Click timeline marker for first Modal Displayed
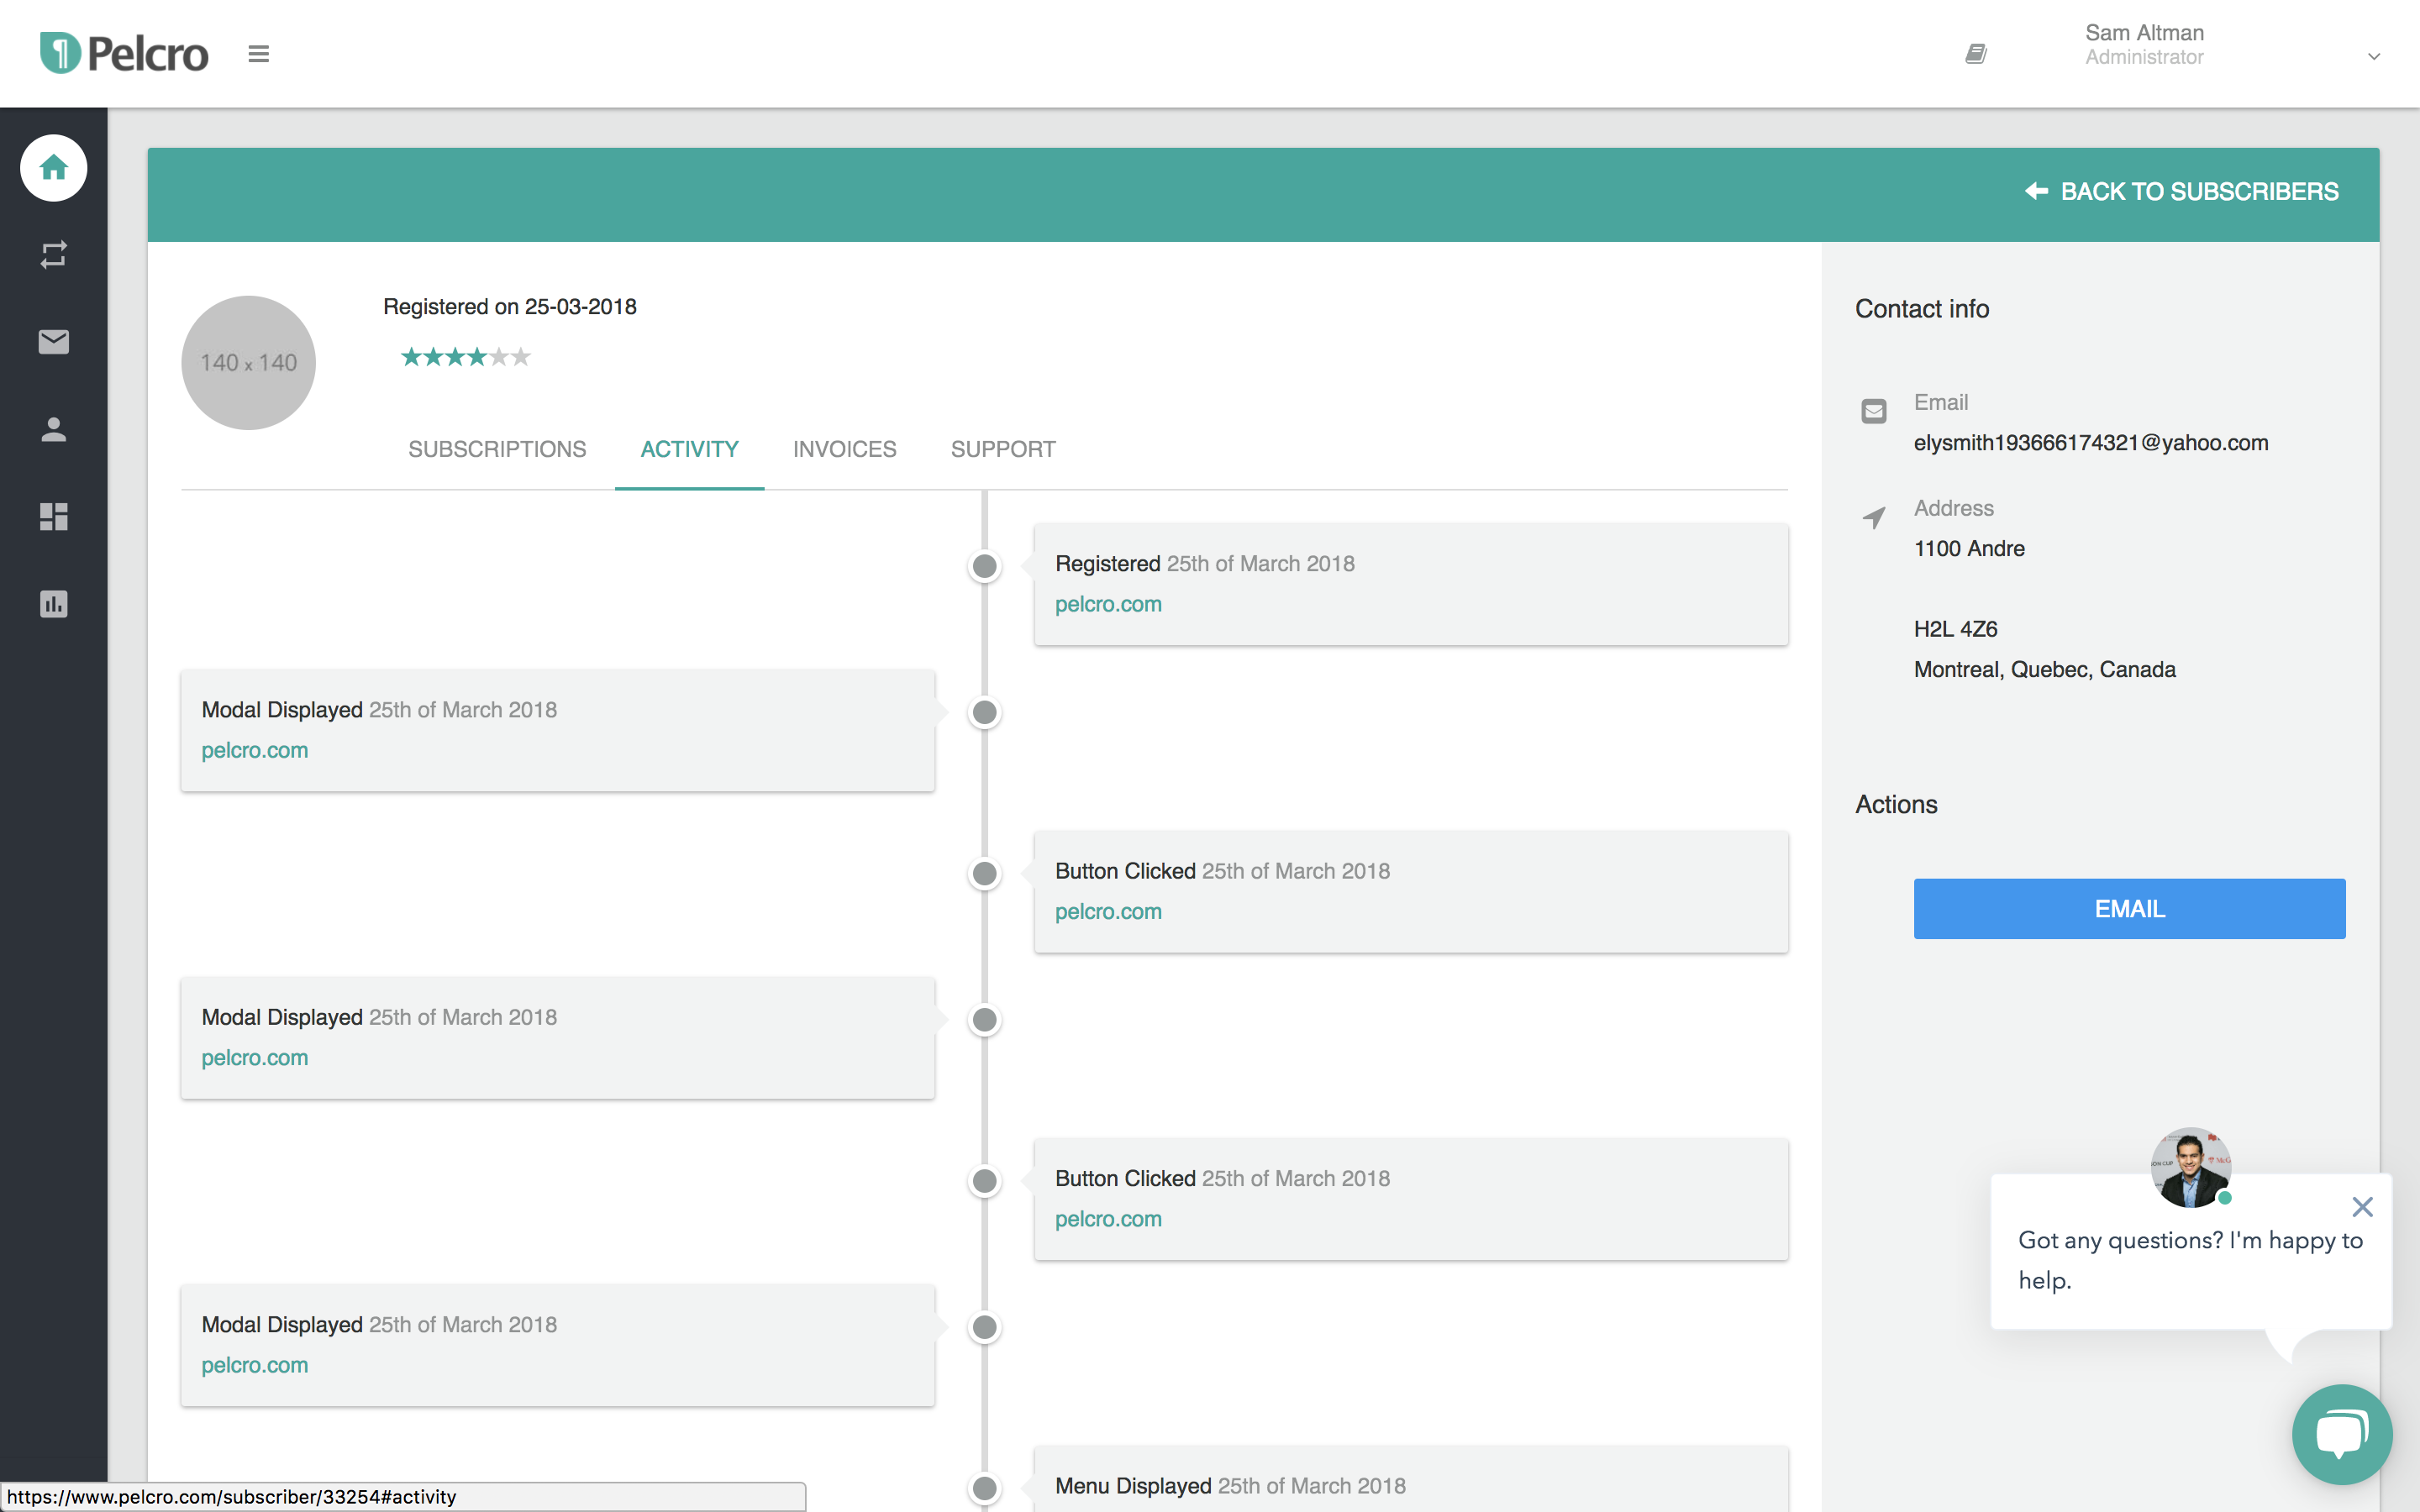The width and height of the screenshot is (2420, 1512). 985,712
